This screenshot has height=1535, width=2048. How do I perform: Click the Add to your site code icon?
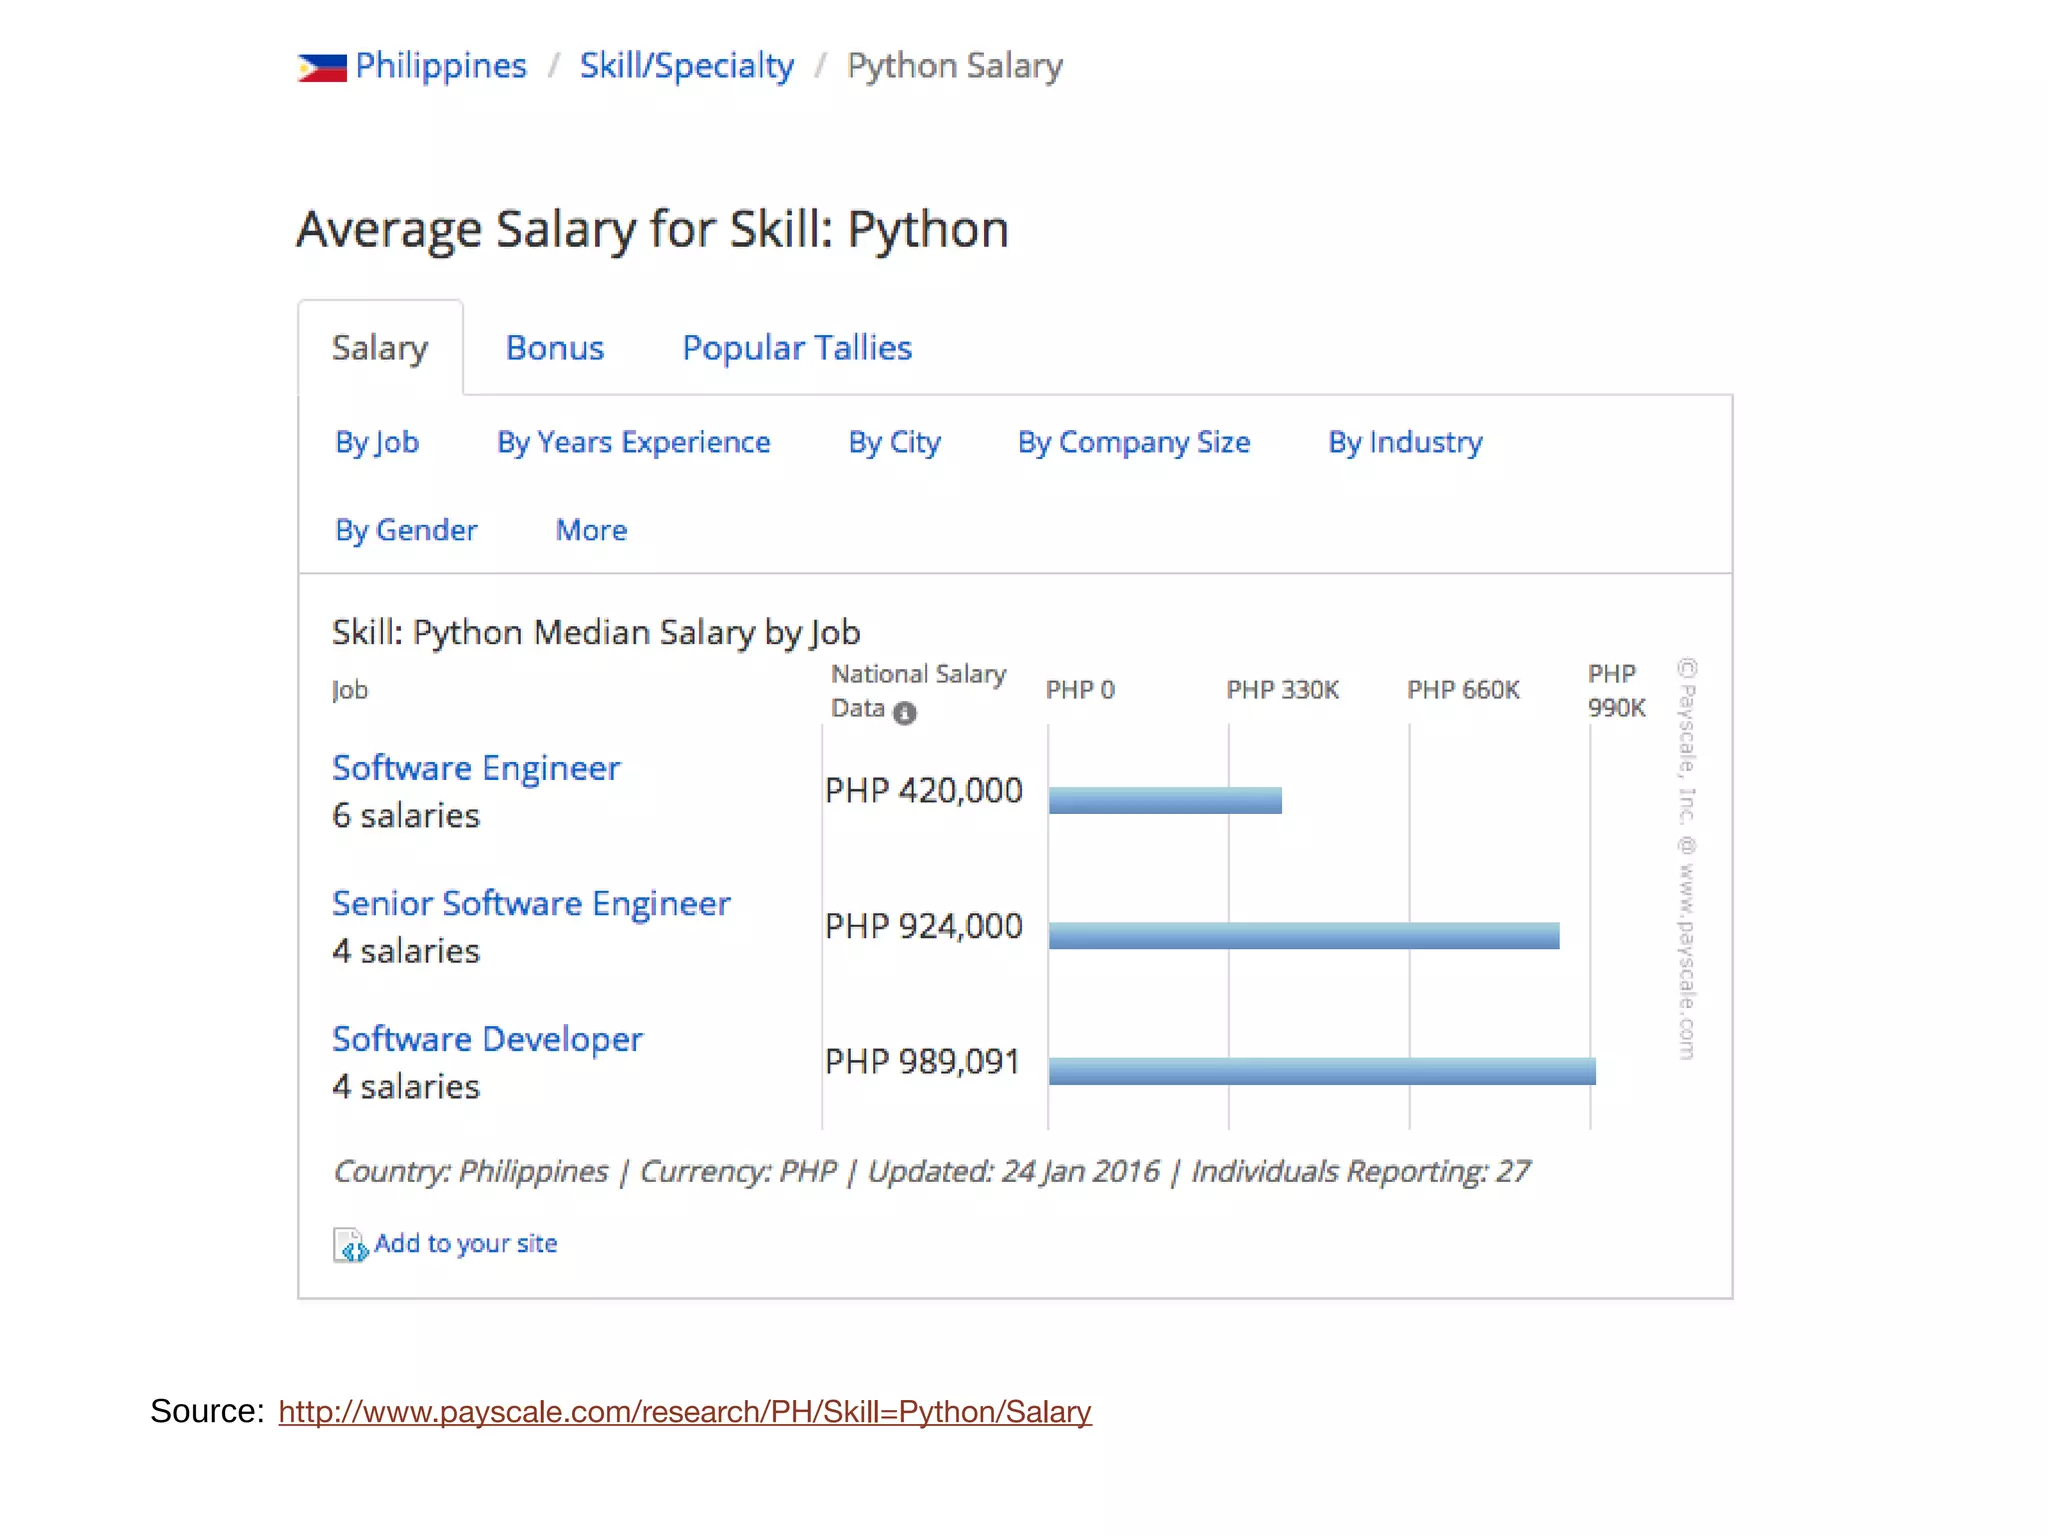pos(350,1245)
